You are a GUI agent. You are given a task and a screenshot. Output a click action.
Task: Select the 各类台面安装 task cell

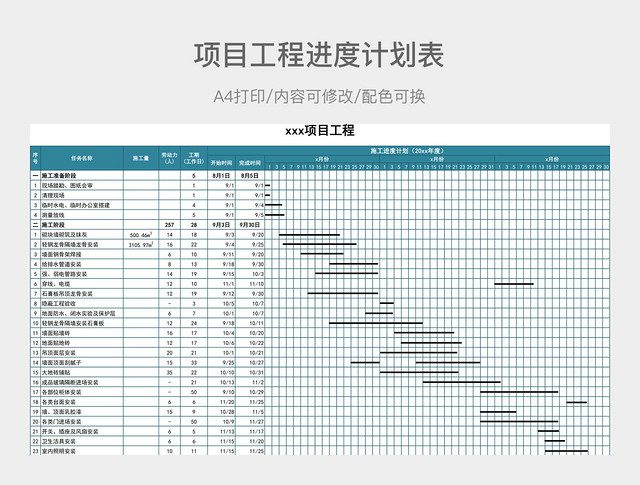click(82, 402)
